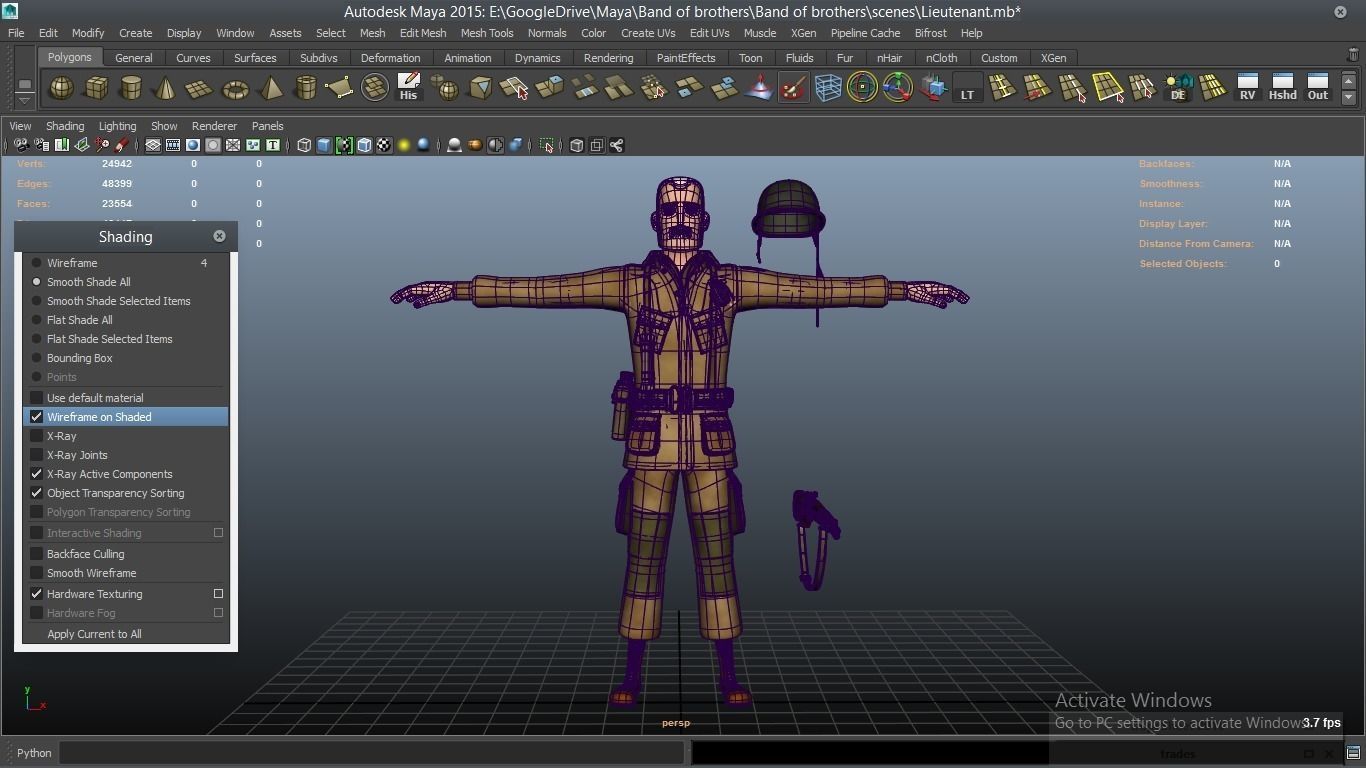Click the wireframe cube display icon
The height and width of the screenshot is (768, 1366).
(304, 145)
